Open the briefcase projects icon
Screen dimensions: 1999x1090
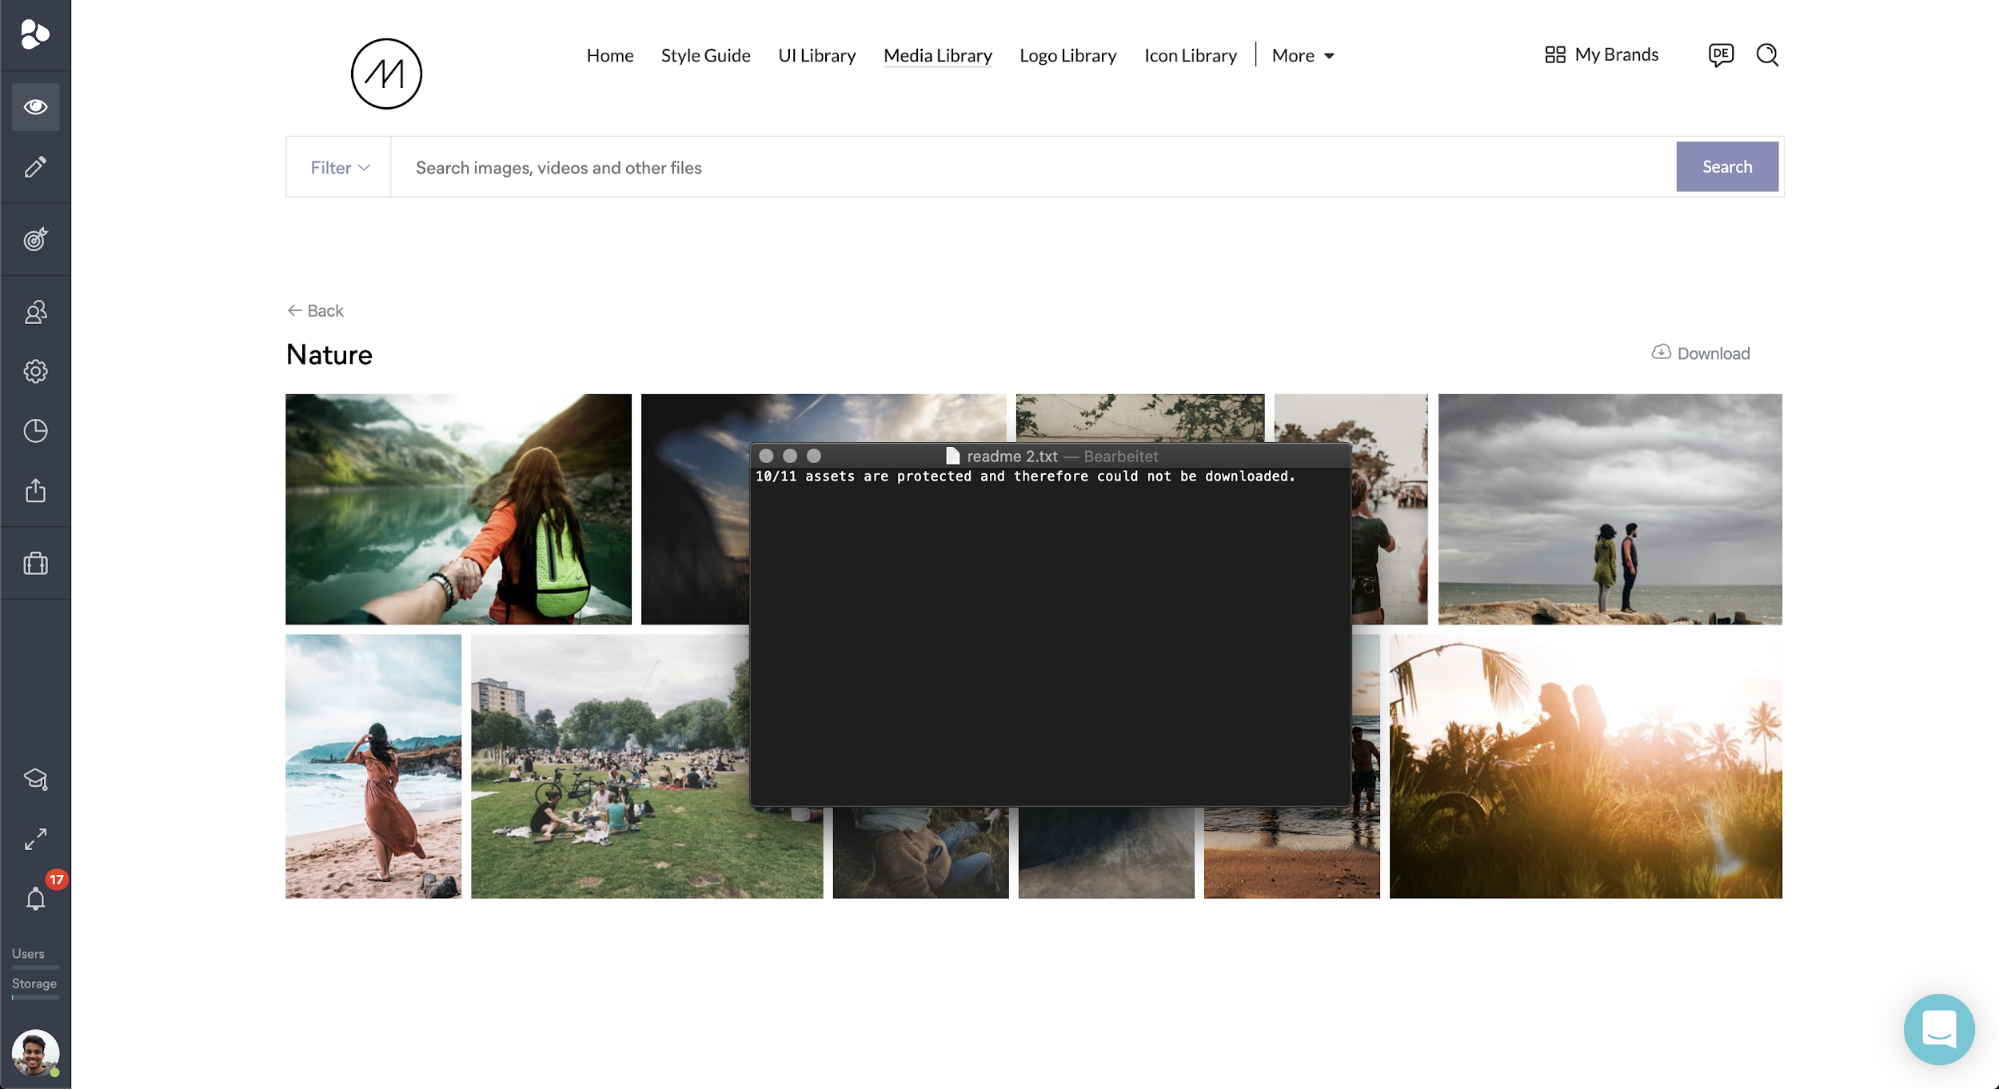click(35, 564)
